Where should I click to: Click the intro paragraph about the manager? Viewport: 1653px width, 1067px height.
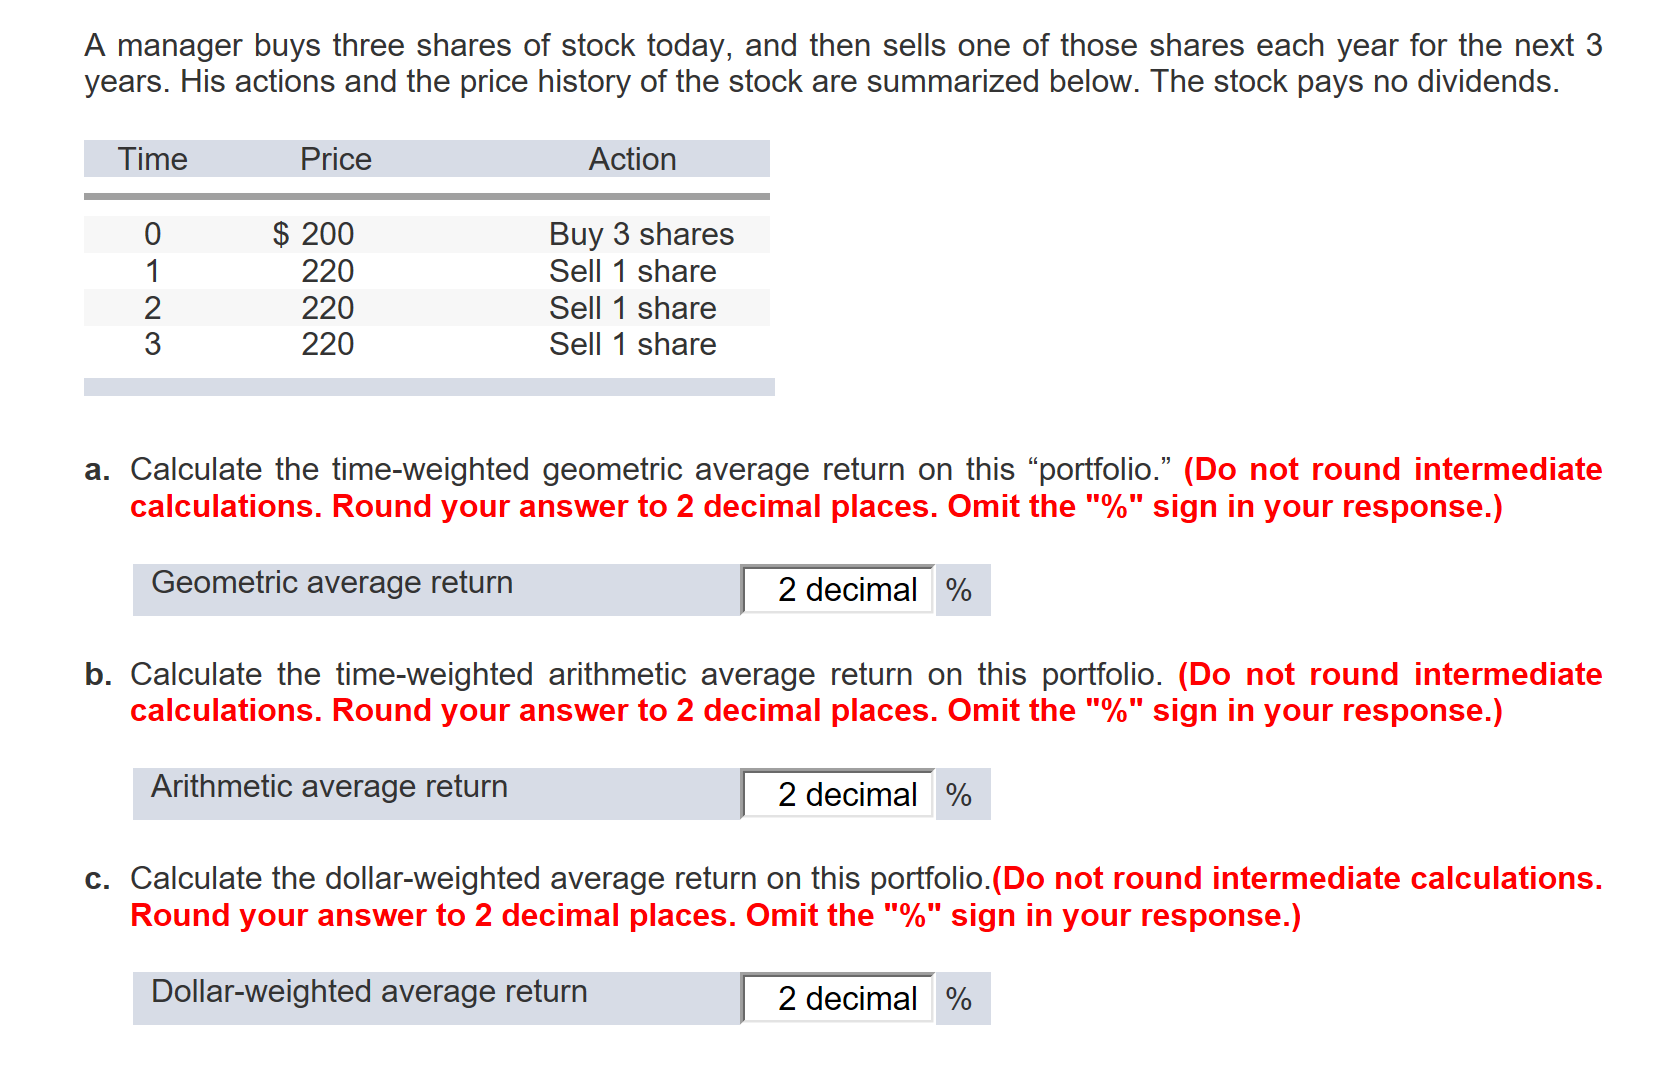(x=843, y=63)
